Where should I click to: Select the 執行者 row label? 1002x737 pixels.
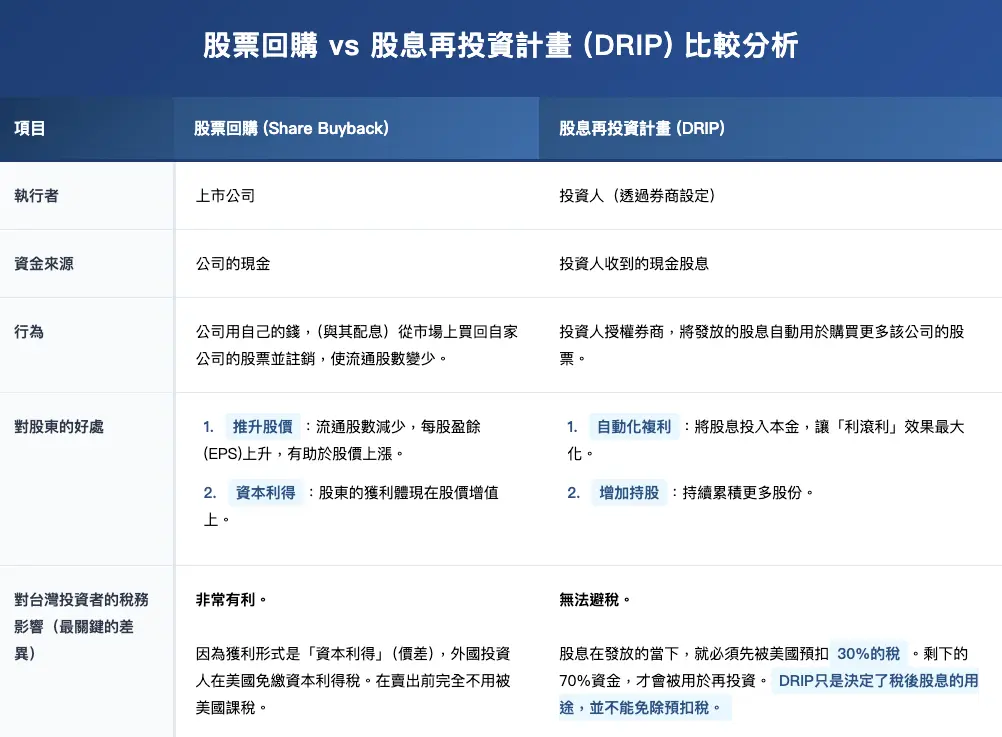click(36, 195)
